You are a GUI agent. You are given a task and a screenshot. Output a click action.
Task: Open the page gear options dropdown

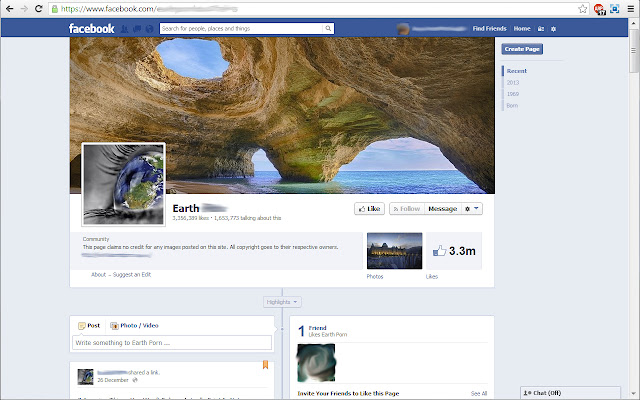coord(471,208)
